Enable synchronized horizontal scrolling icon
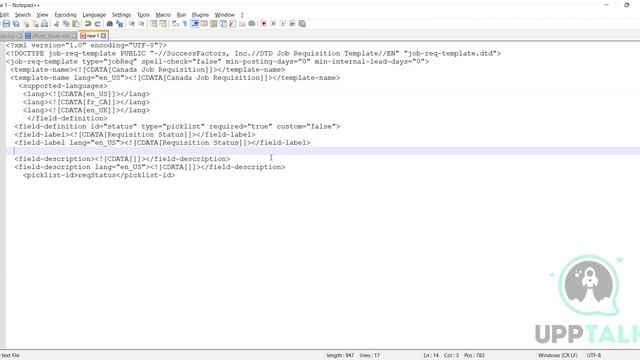640x360 pixels. (163, 24)
